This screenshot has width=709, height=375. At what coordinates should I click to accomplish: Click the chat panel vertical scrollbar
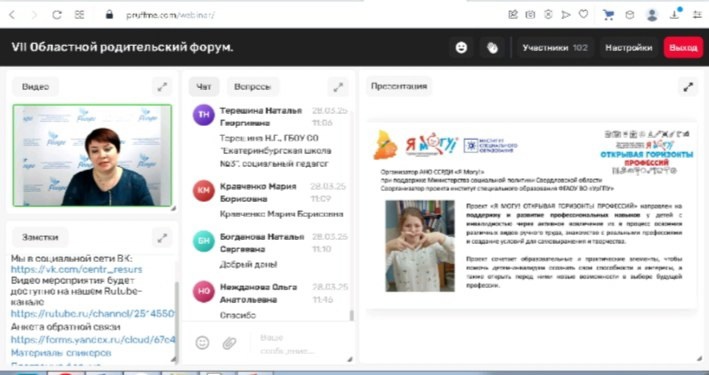coord(352,315)
